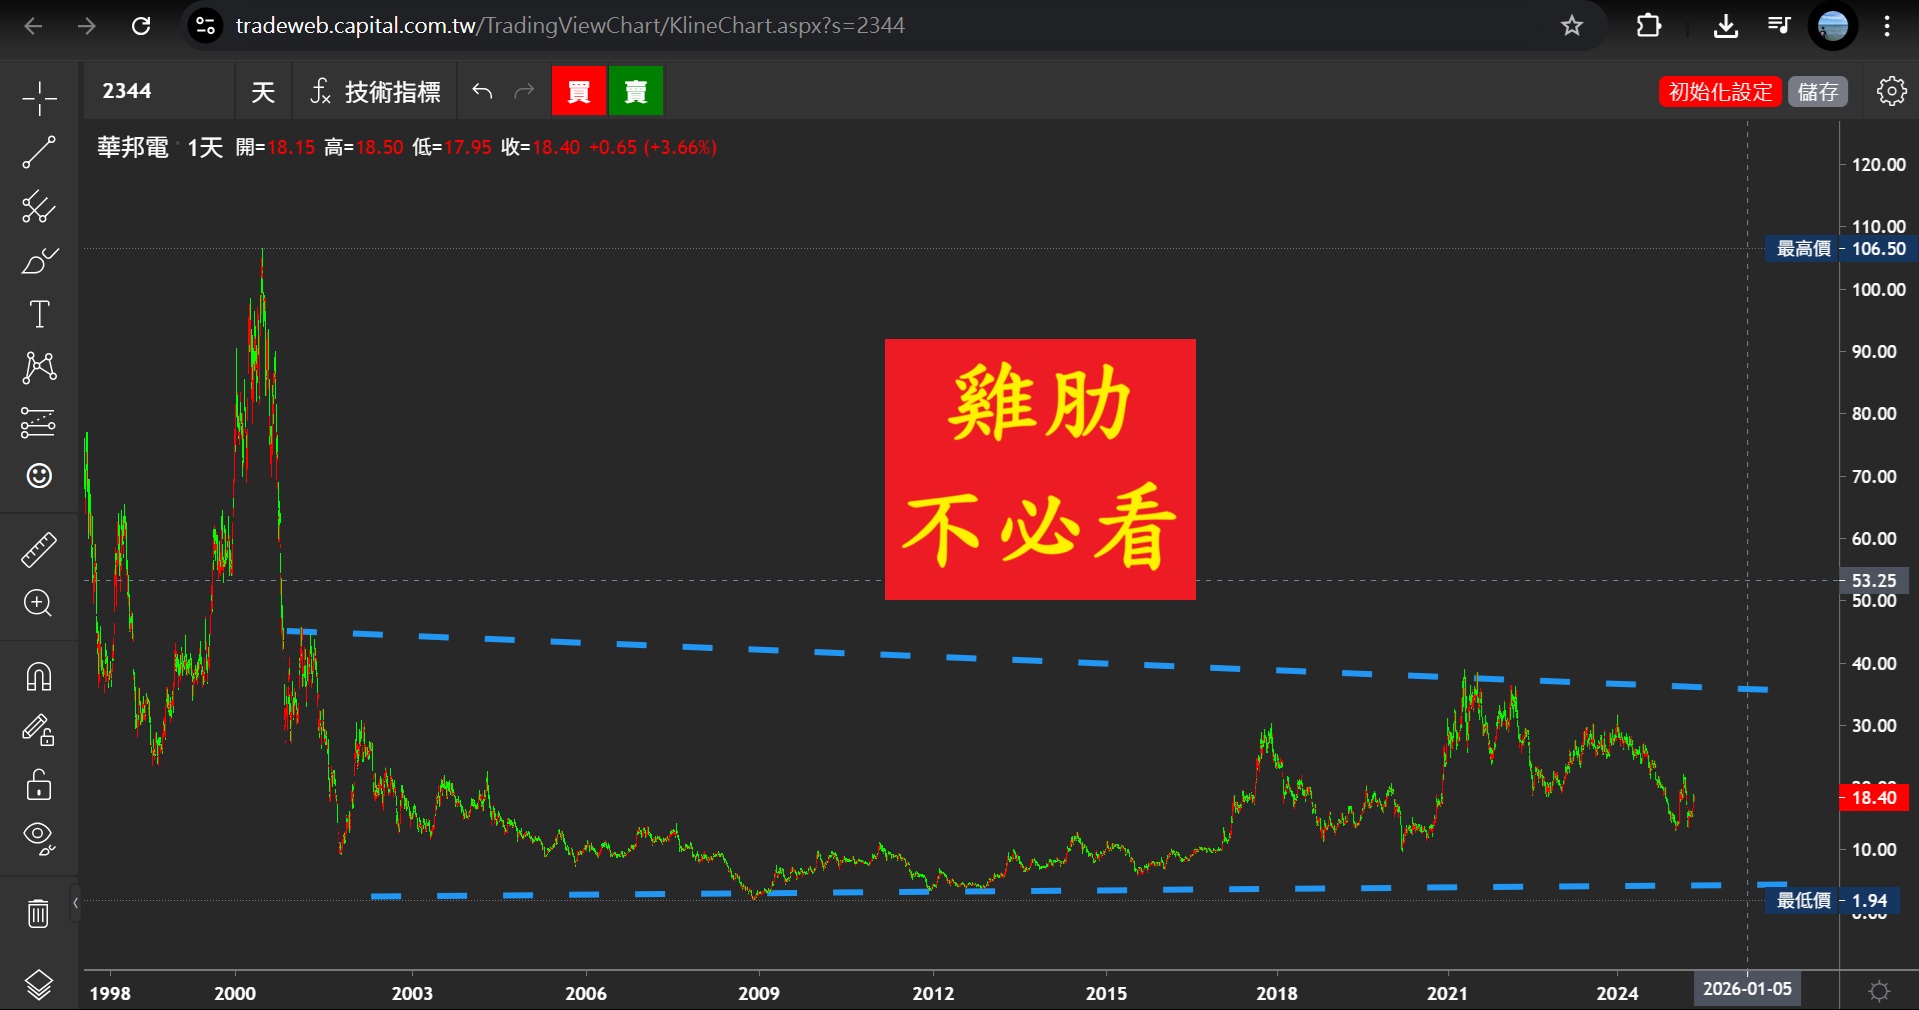Open time axis settings gear
Image resolution: width=1919 pixels, height=1010 pixels.
click(1879, 991)
